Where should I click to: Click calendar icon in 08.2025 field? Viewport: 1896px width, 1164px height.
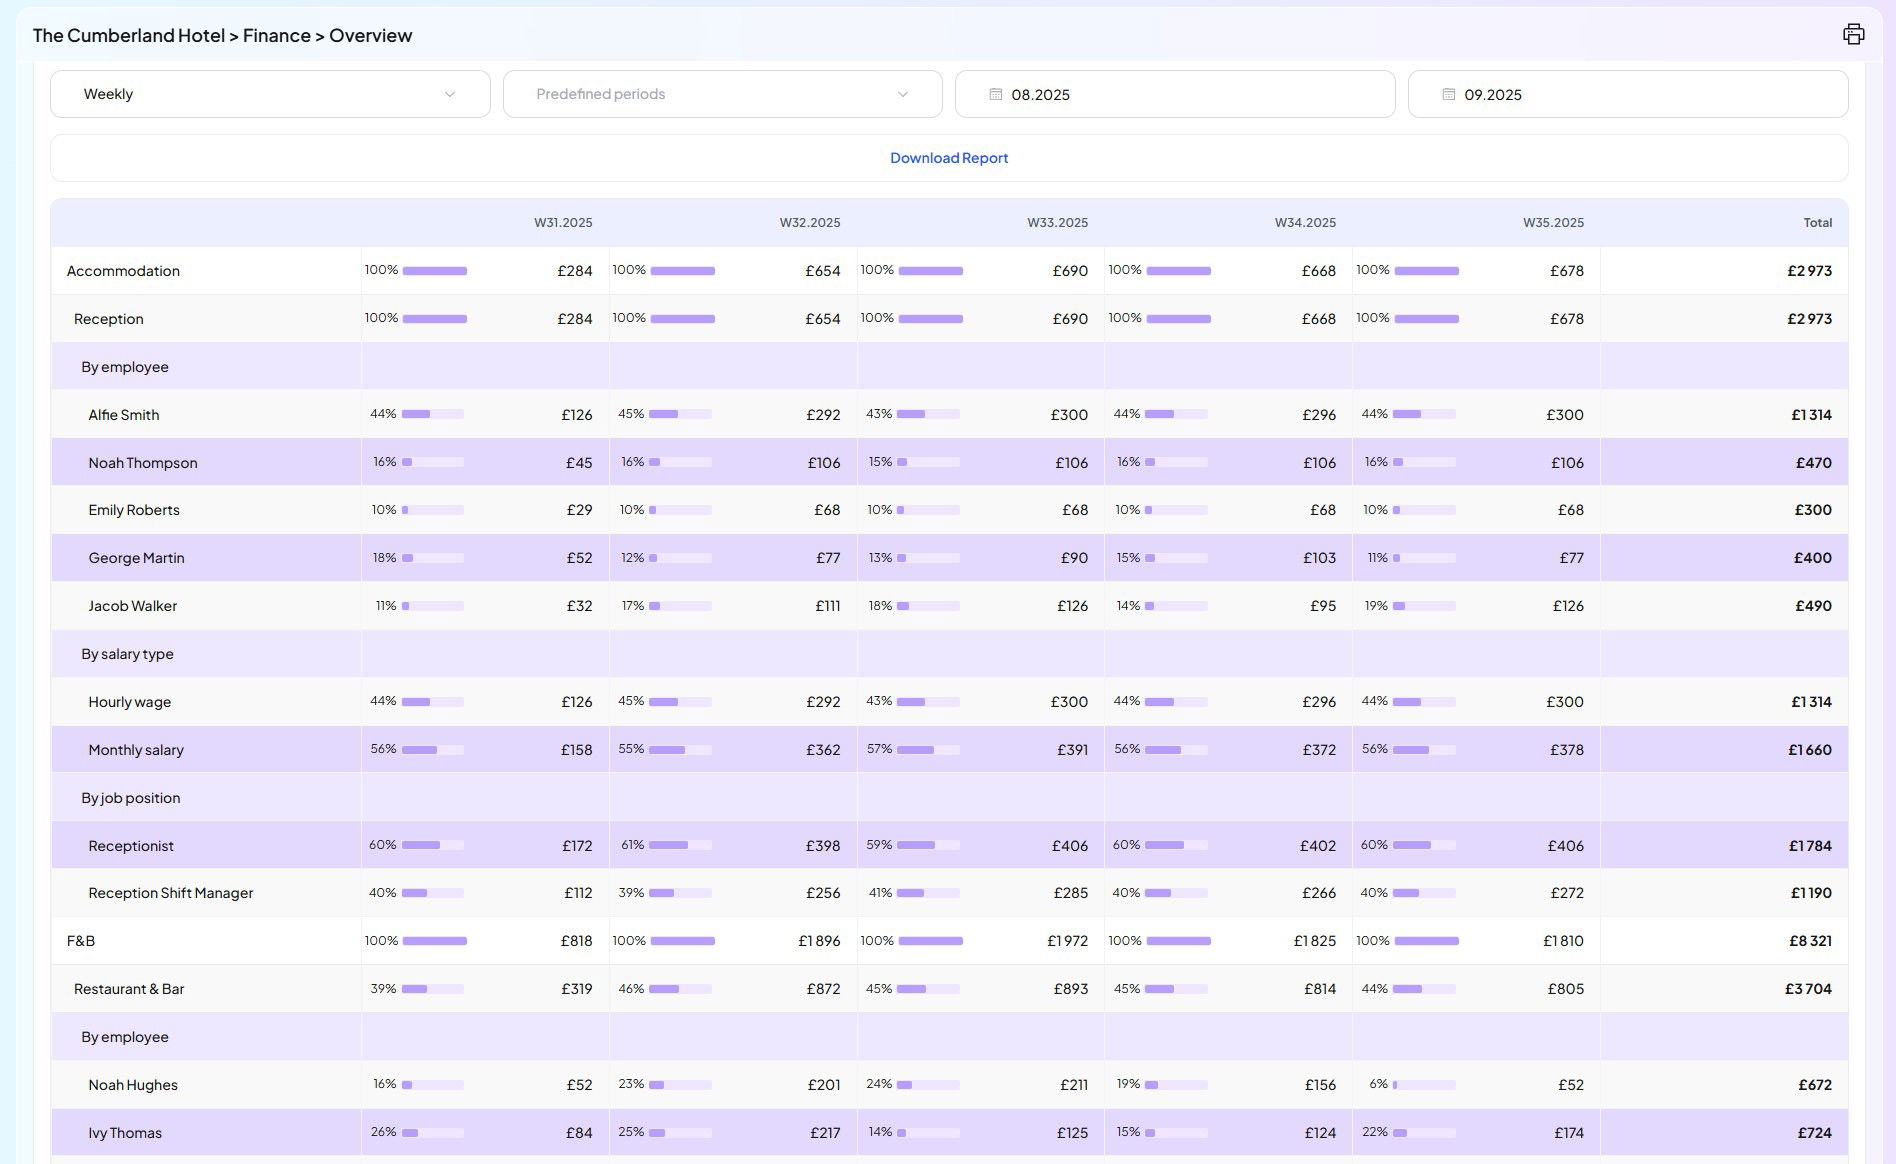995,94
